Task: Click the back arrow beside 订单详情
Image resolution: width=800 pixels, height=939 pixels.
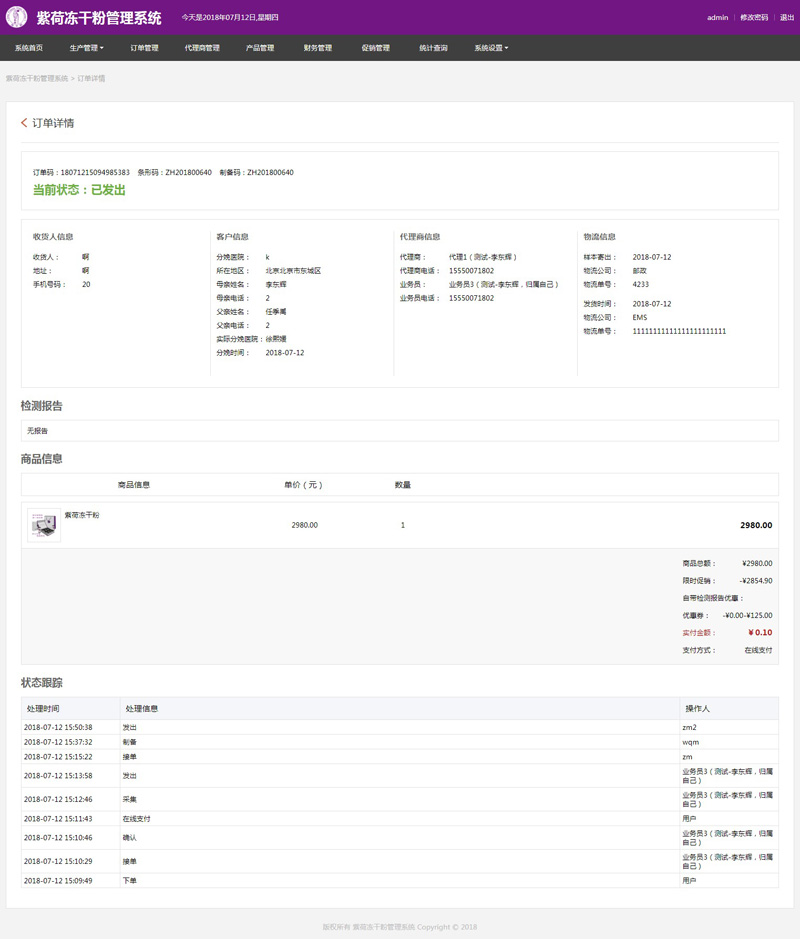Action: point(24,123)
